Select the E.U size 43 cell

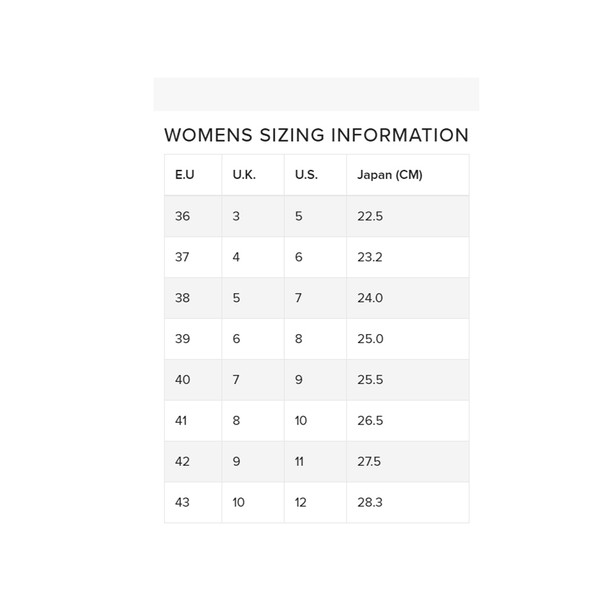point(182,503)
